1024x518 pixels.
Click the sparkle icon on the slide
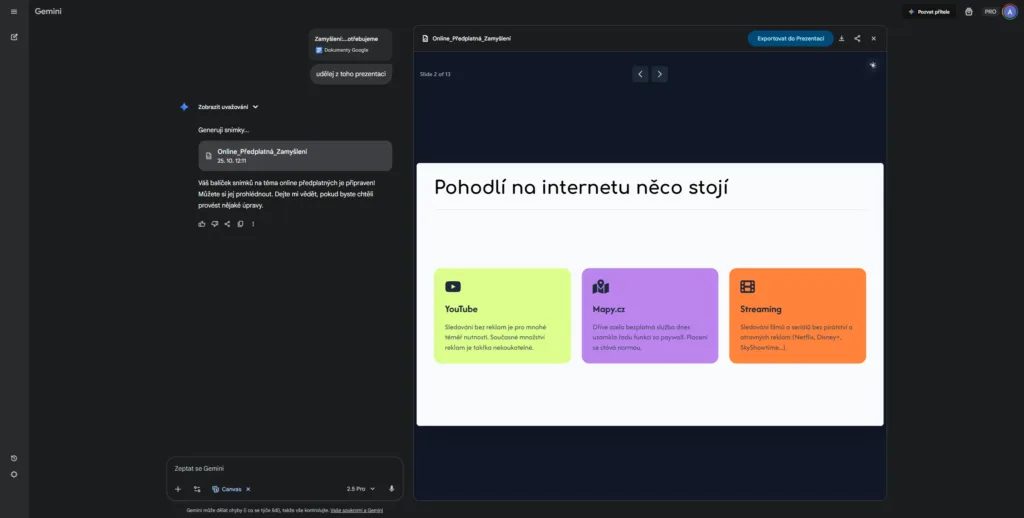click(x=873, y=66)
